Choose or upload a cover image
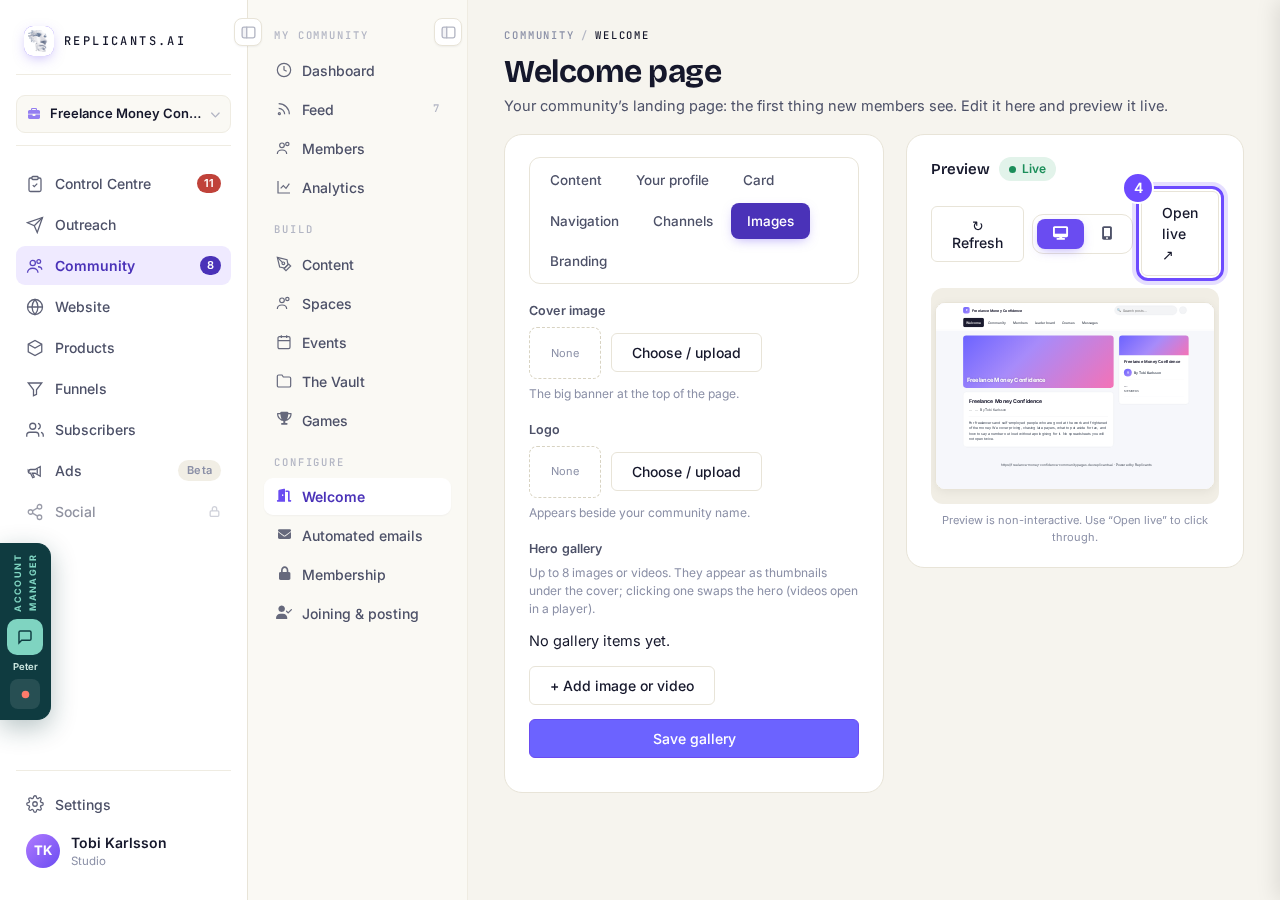The image size is (1280, 900). [686, 353]
